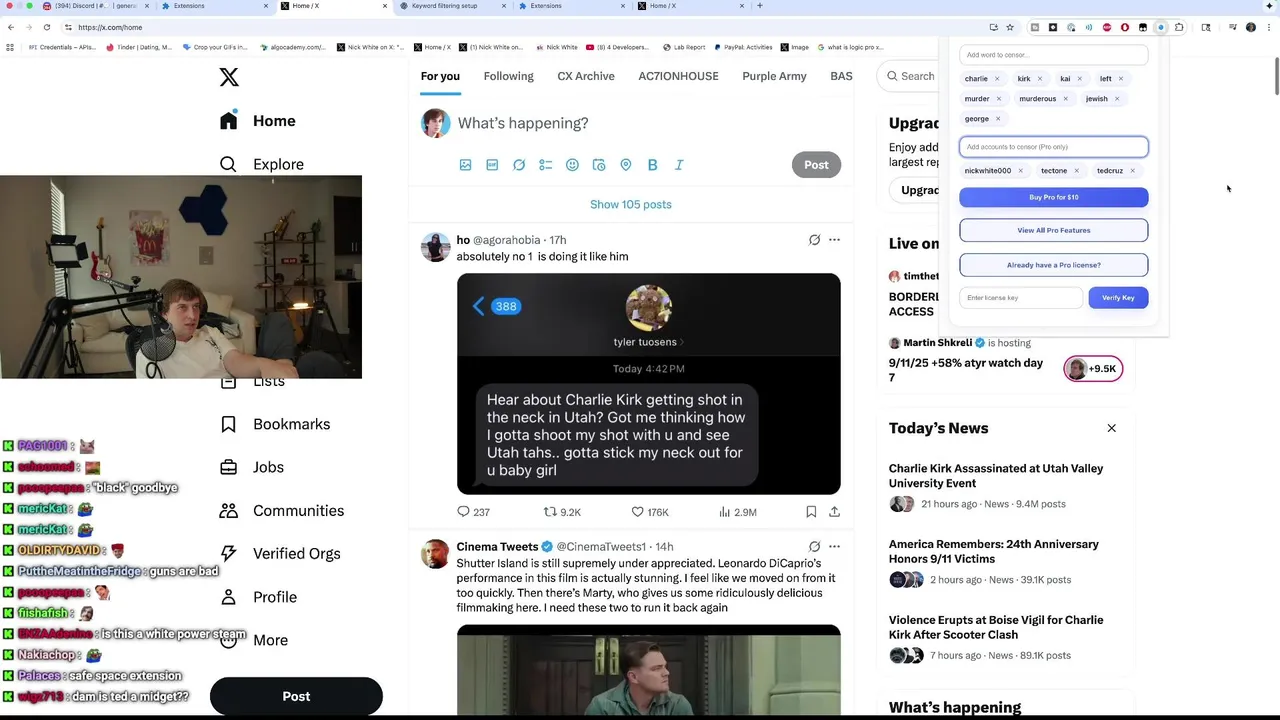Open emoji picker in post composer
Image resolution: width=1280 pixels, height=720 pixels.
[x=572, y=165]
